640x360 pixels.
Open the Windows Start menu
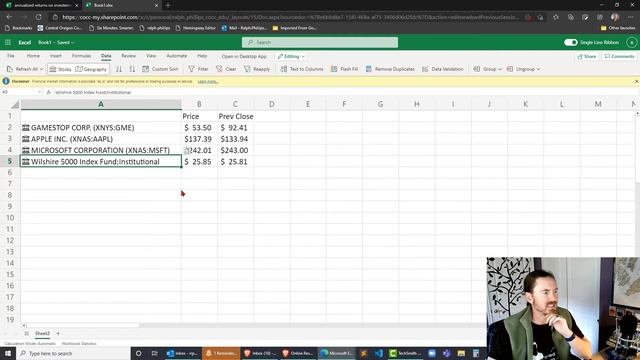click(x=8, y=353)
